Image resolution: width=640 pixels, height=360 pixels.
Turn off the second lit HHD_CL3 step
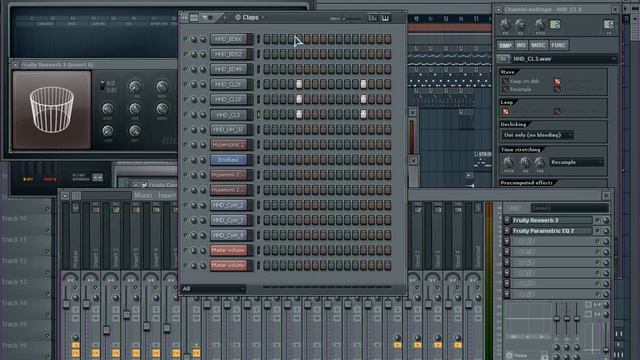click(x=363, y=115)
